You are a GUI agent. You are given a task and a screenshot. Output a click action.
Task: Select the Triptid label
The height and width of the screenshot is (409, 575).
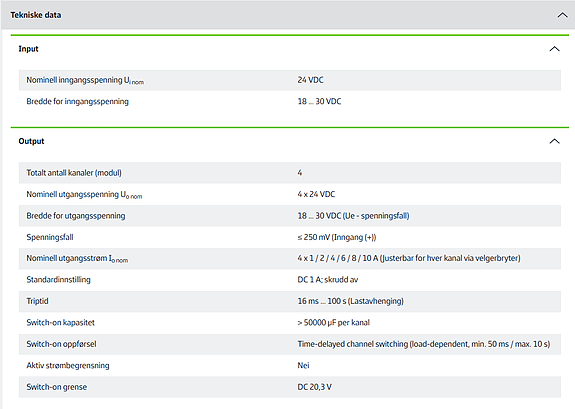[x=37, y=301]
